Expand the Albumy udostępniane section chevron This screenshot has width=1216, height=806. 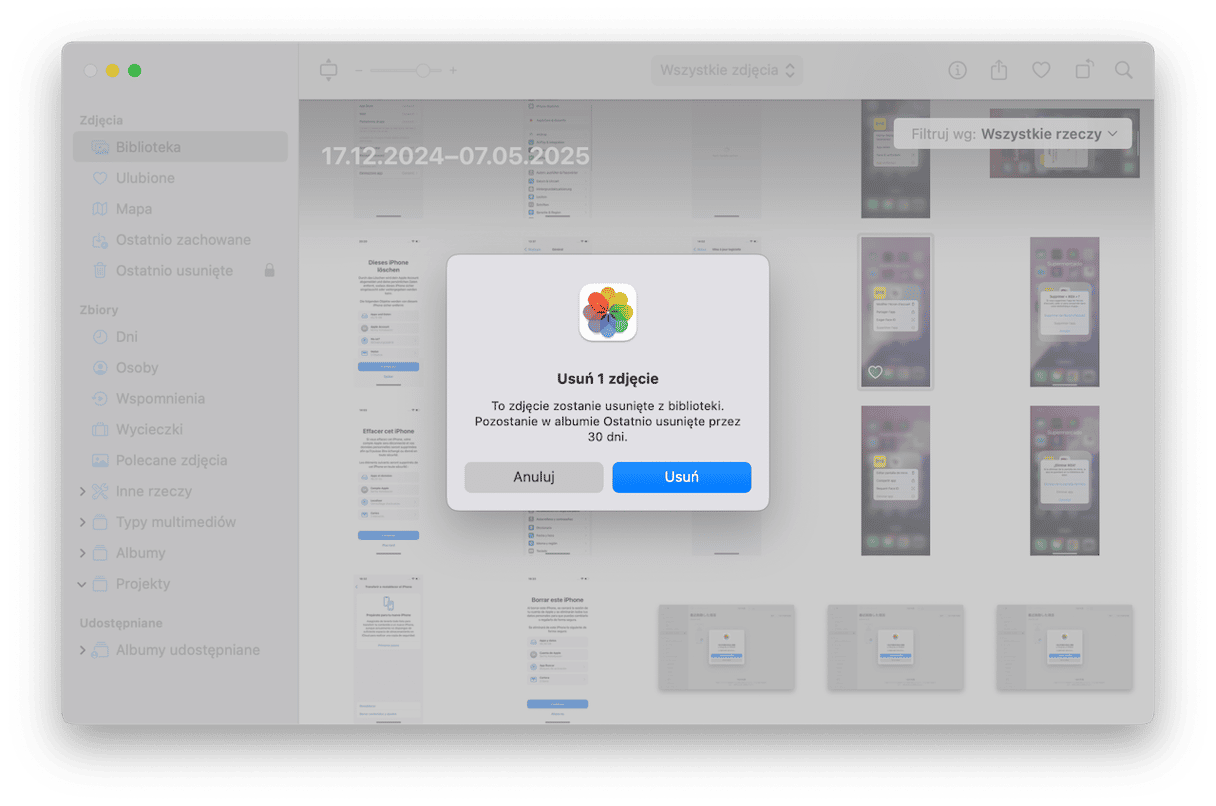pyautogui.click(x=82, y=650)
